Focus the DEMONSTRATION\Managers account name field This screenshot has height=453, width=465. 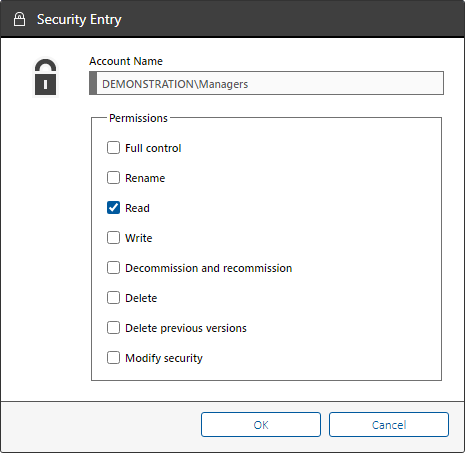266,83
